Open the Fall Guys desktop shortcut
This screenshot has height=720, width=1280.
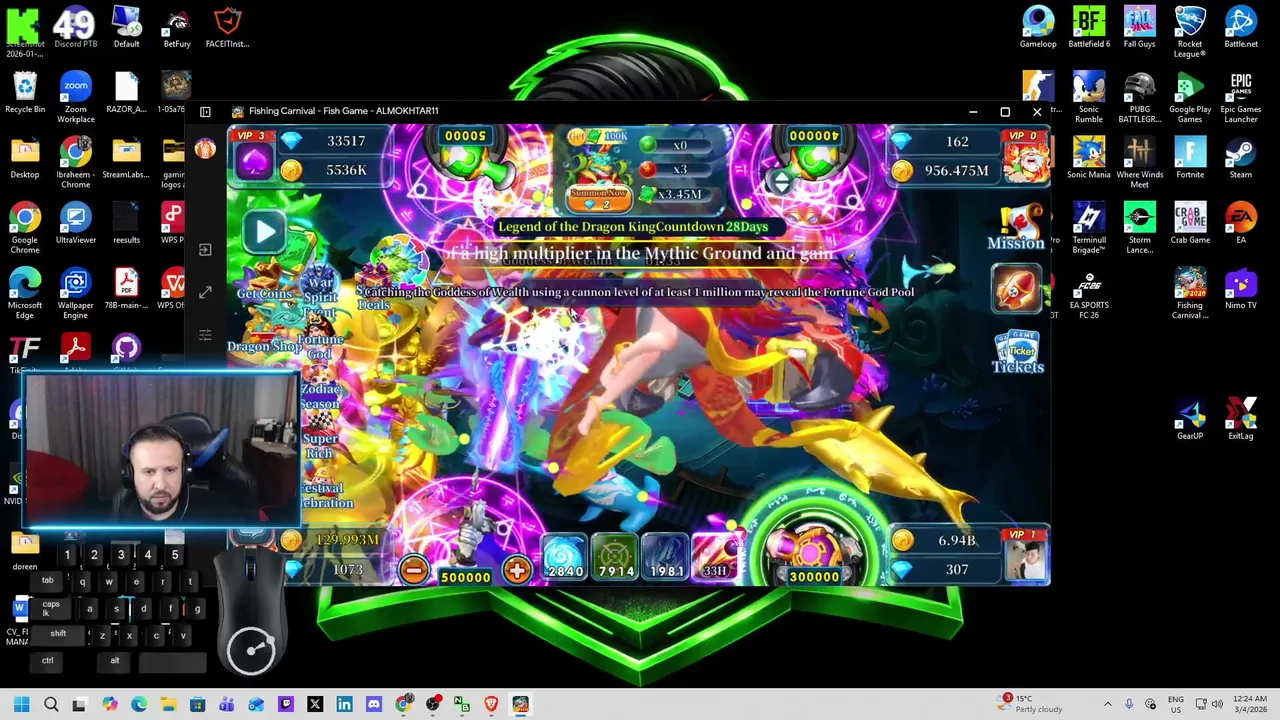[1139, 28]
